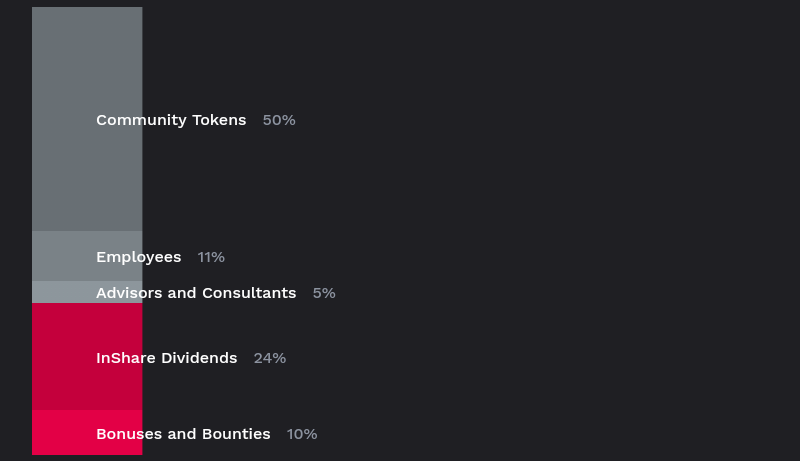Open the "InShare Dividends" label
Screen dimensions: 800x461
[x=167, y=358]
